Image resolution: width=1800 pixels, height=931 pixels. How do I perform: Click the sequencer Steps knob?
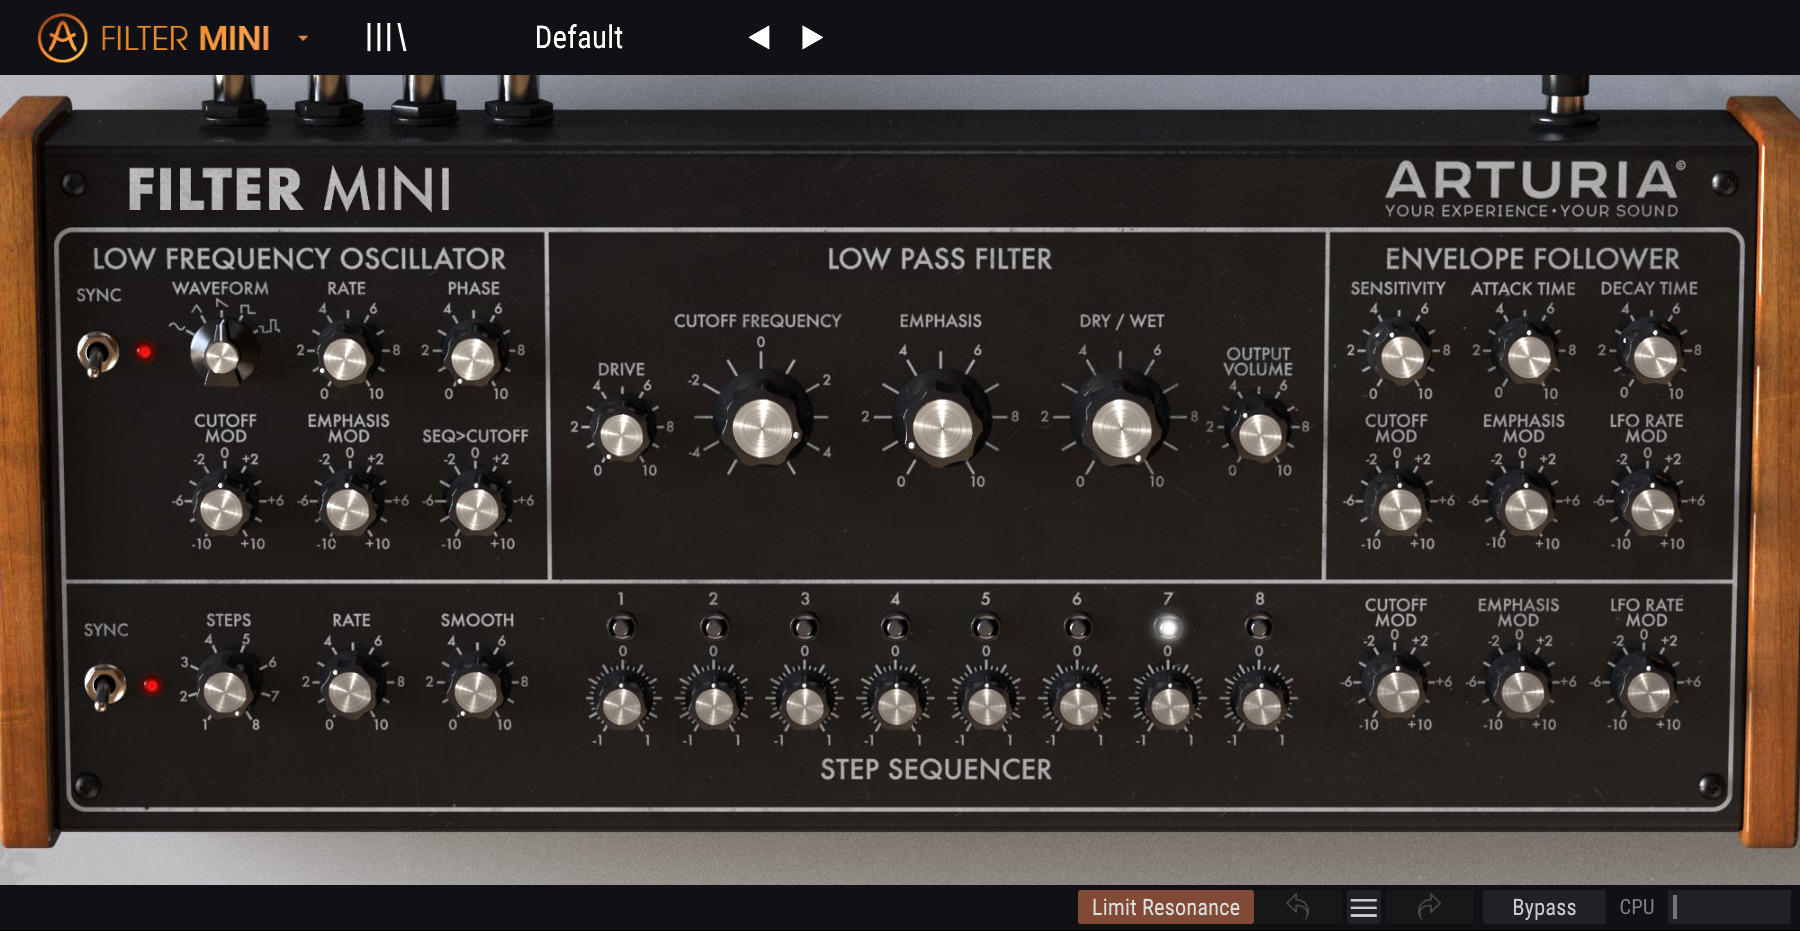point(225,690)
